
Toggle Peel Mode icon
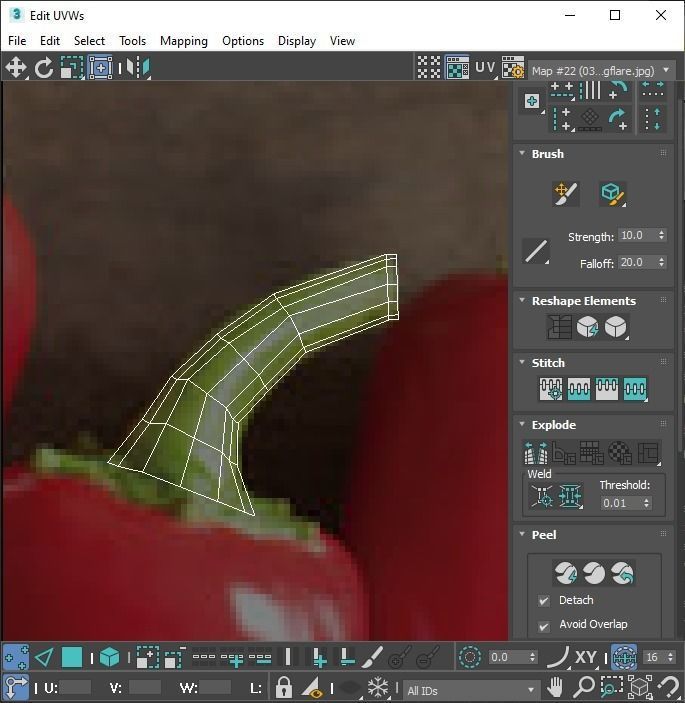coord(594,573)
